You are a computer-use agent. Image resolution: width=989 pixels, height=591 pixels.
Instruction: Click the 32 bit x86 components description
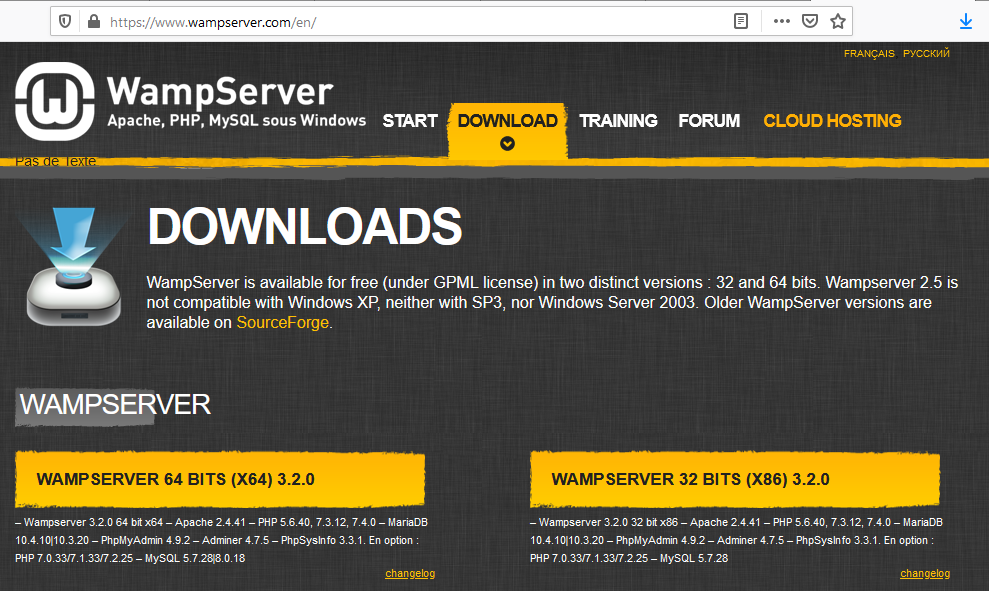[x=736, y=540]
